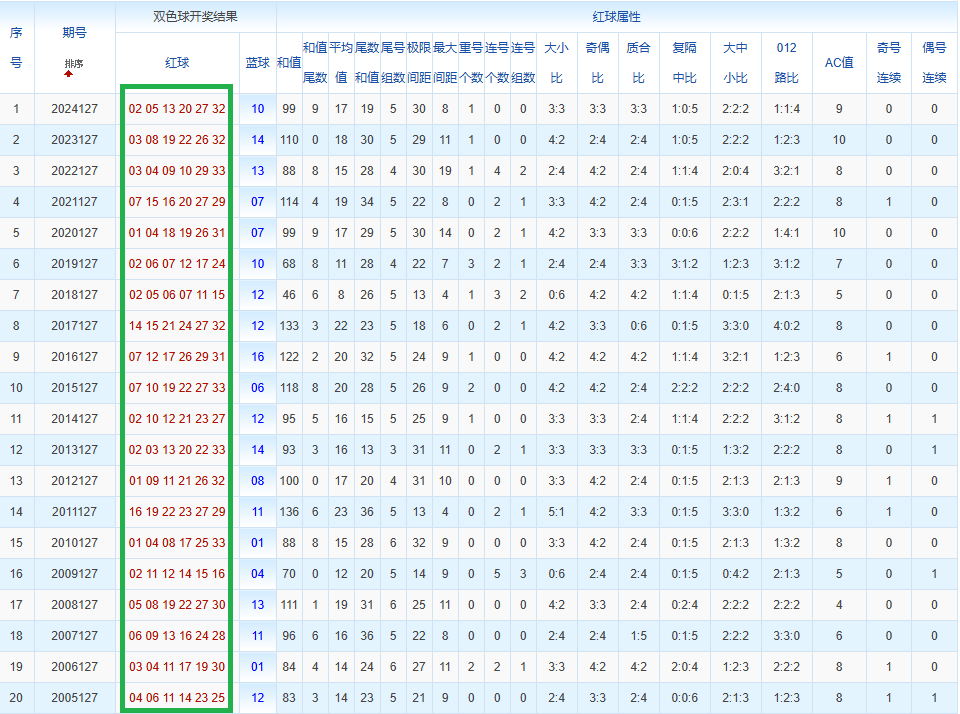Click sum value 46 in row 2018127
960x714 pixels.
(289, 295)
